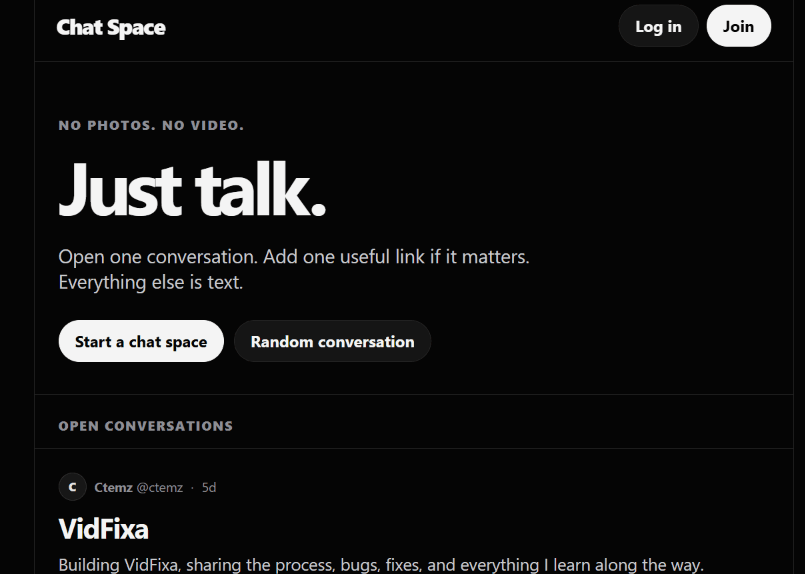Click the 5d timestamp

[x=209, y=487]
